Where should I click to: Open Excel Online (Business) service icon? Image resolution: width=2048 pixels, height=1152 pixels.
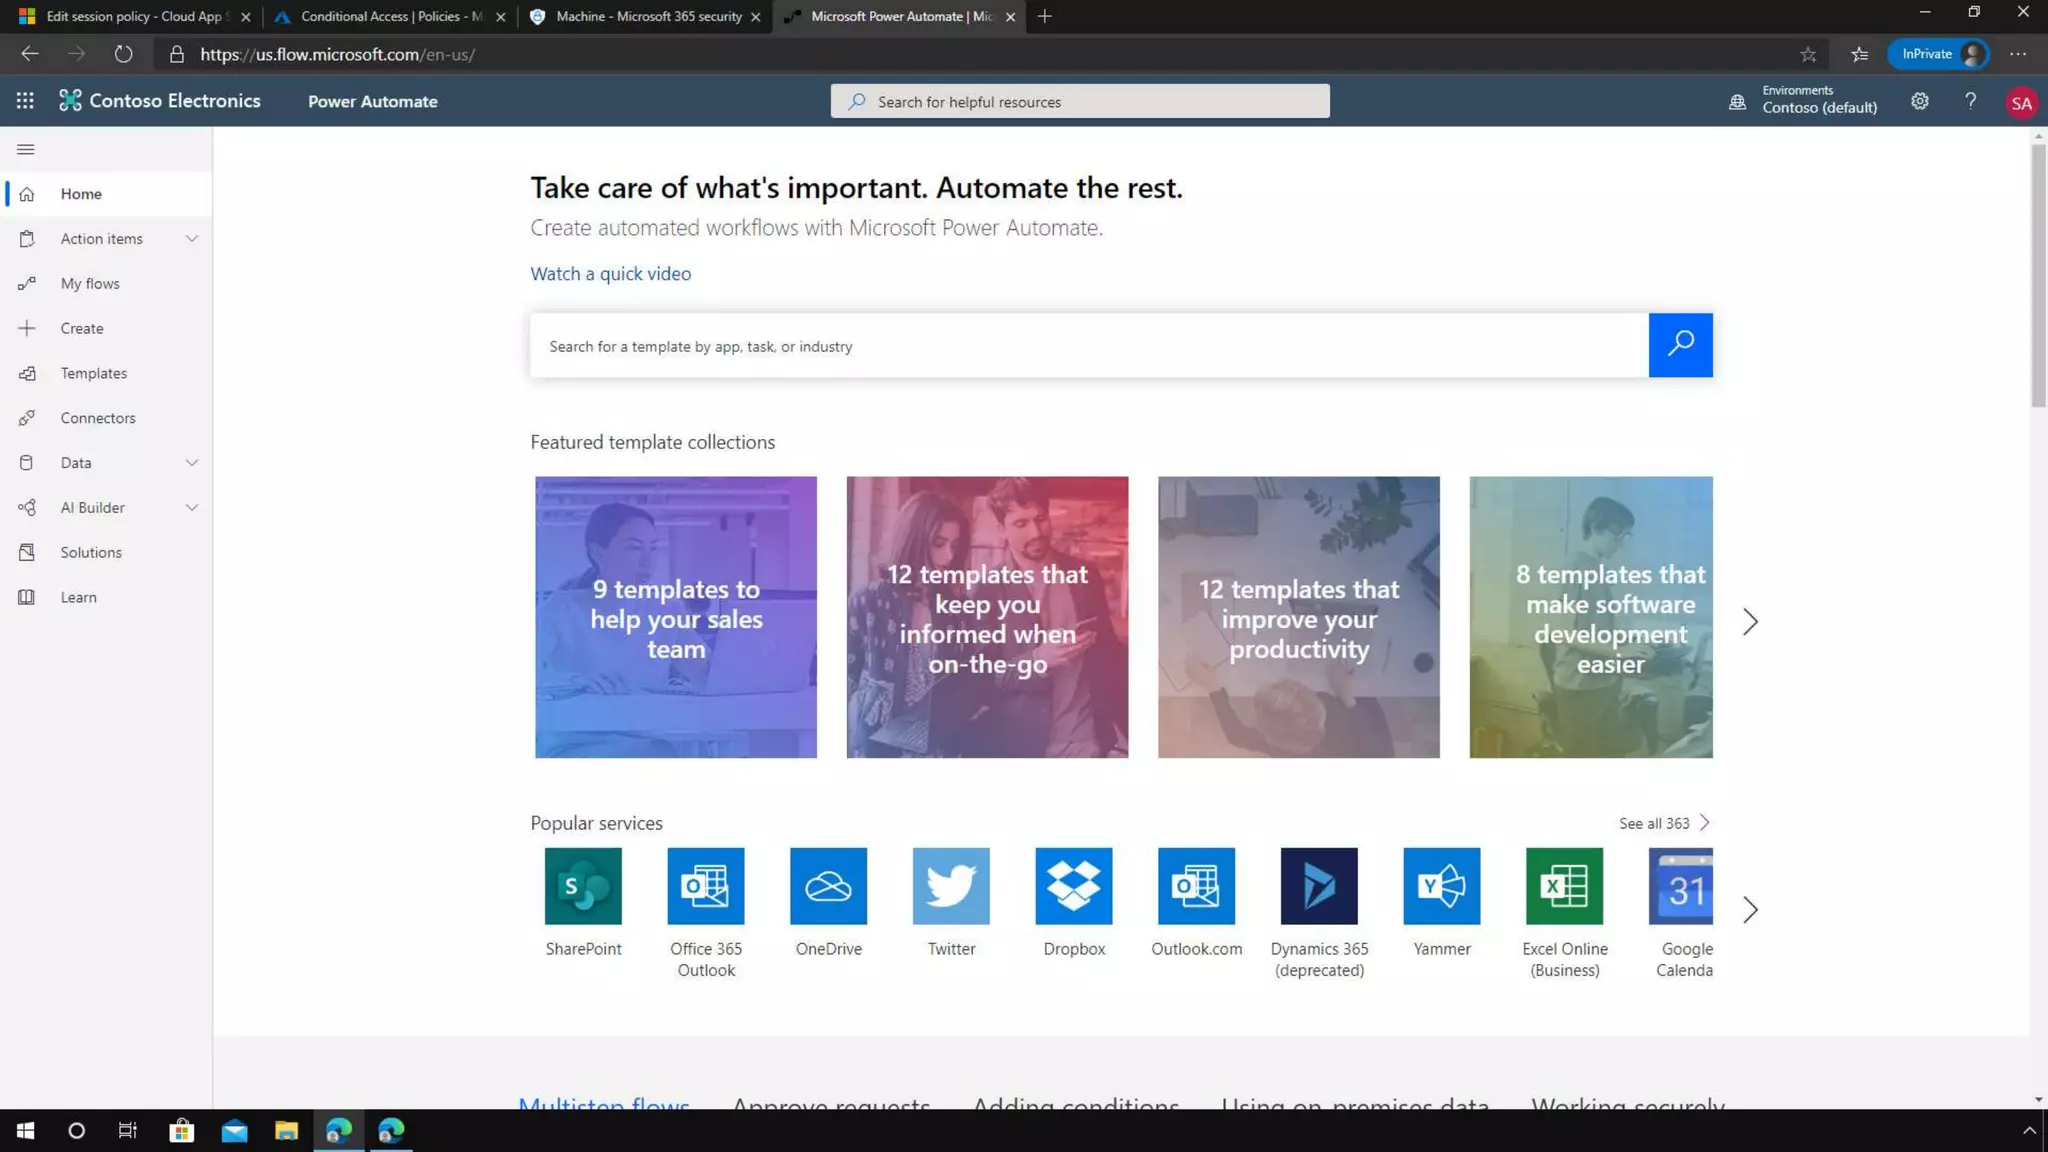[x=1564, y=886]
